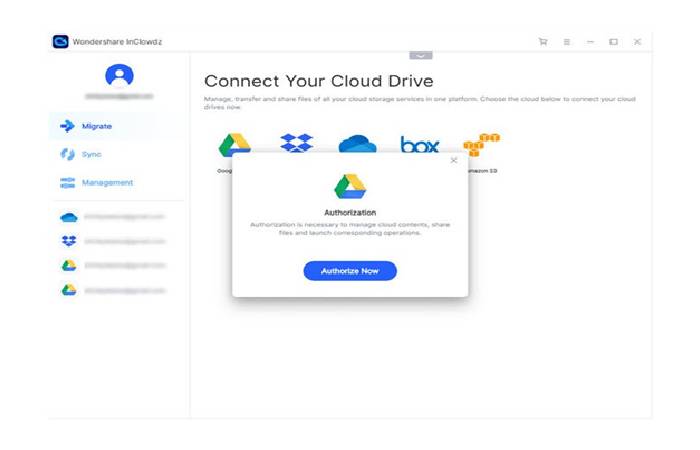Expand the collapsed dropdown tab at top
This screenshot has width=700, height=450.
[421, 56]
